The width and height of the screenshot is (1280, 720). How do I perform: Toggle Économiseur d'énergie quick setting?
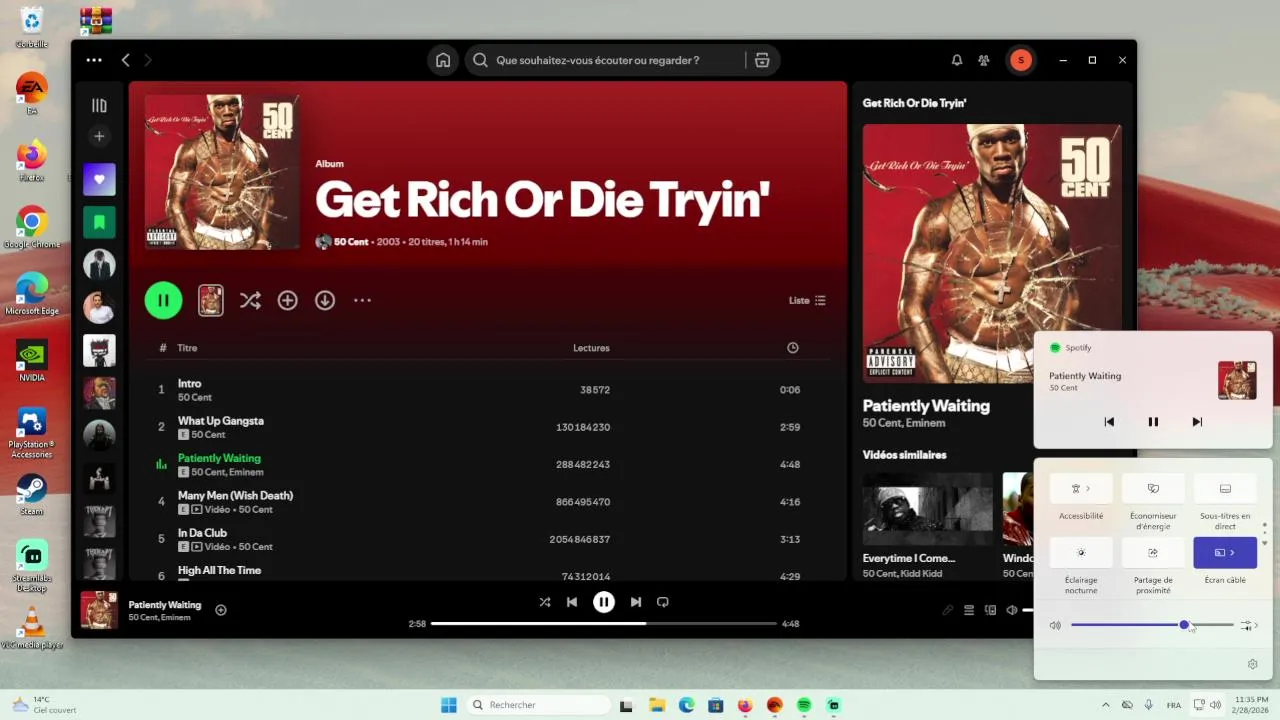(x=1153, y=489)
